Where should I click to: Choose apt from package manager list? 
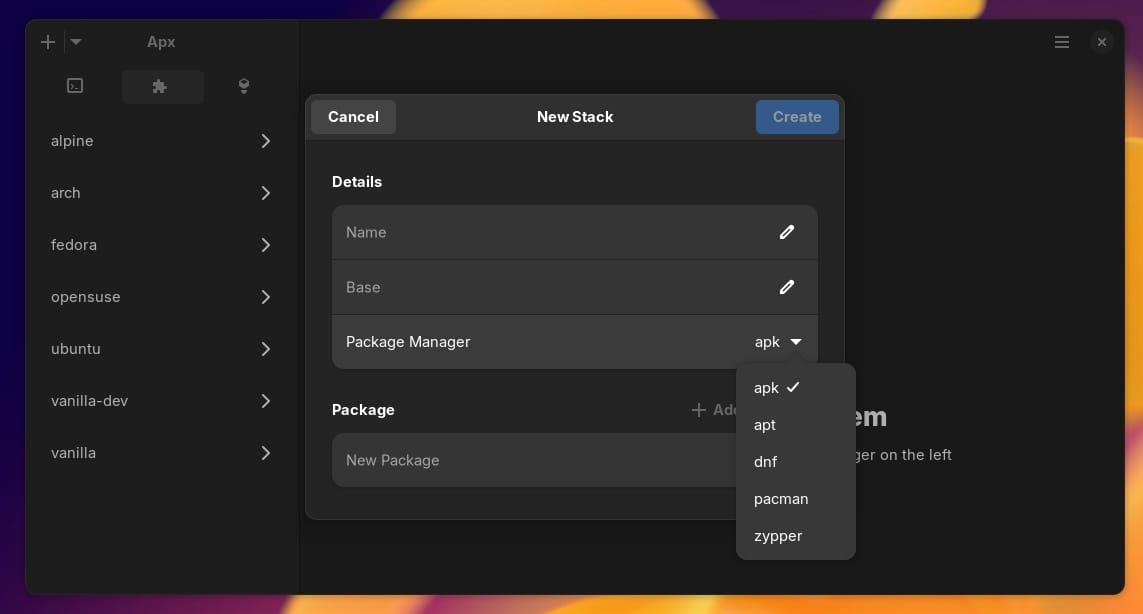pos(766,425)
